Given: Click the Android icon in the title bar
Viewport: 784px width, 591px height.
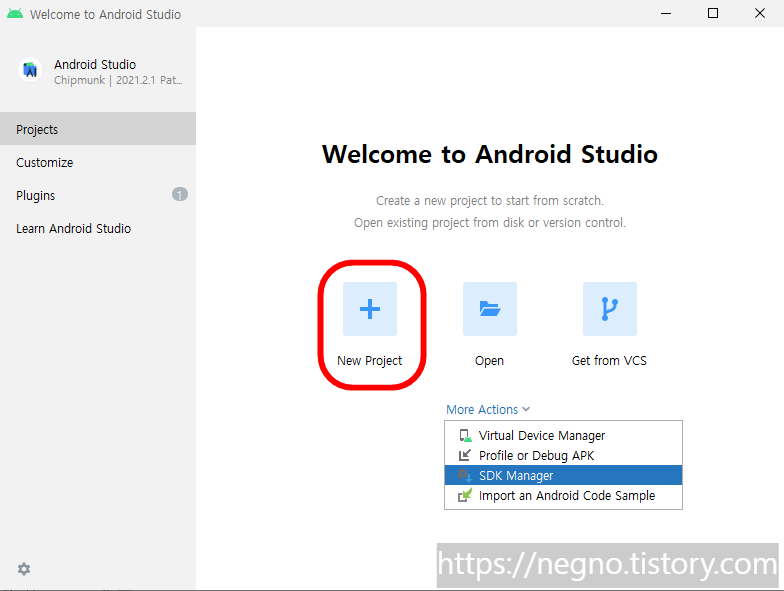Looking at the screenshot, I should [15, 14].
